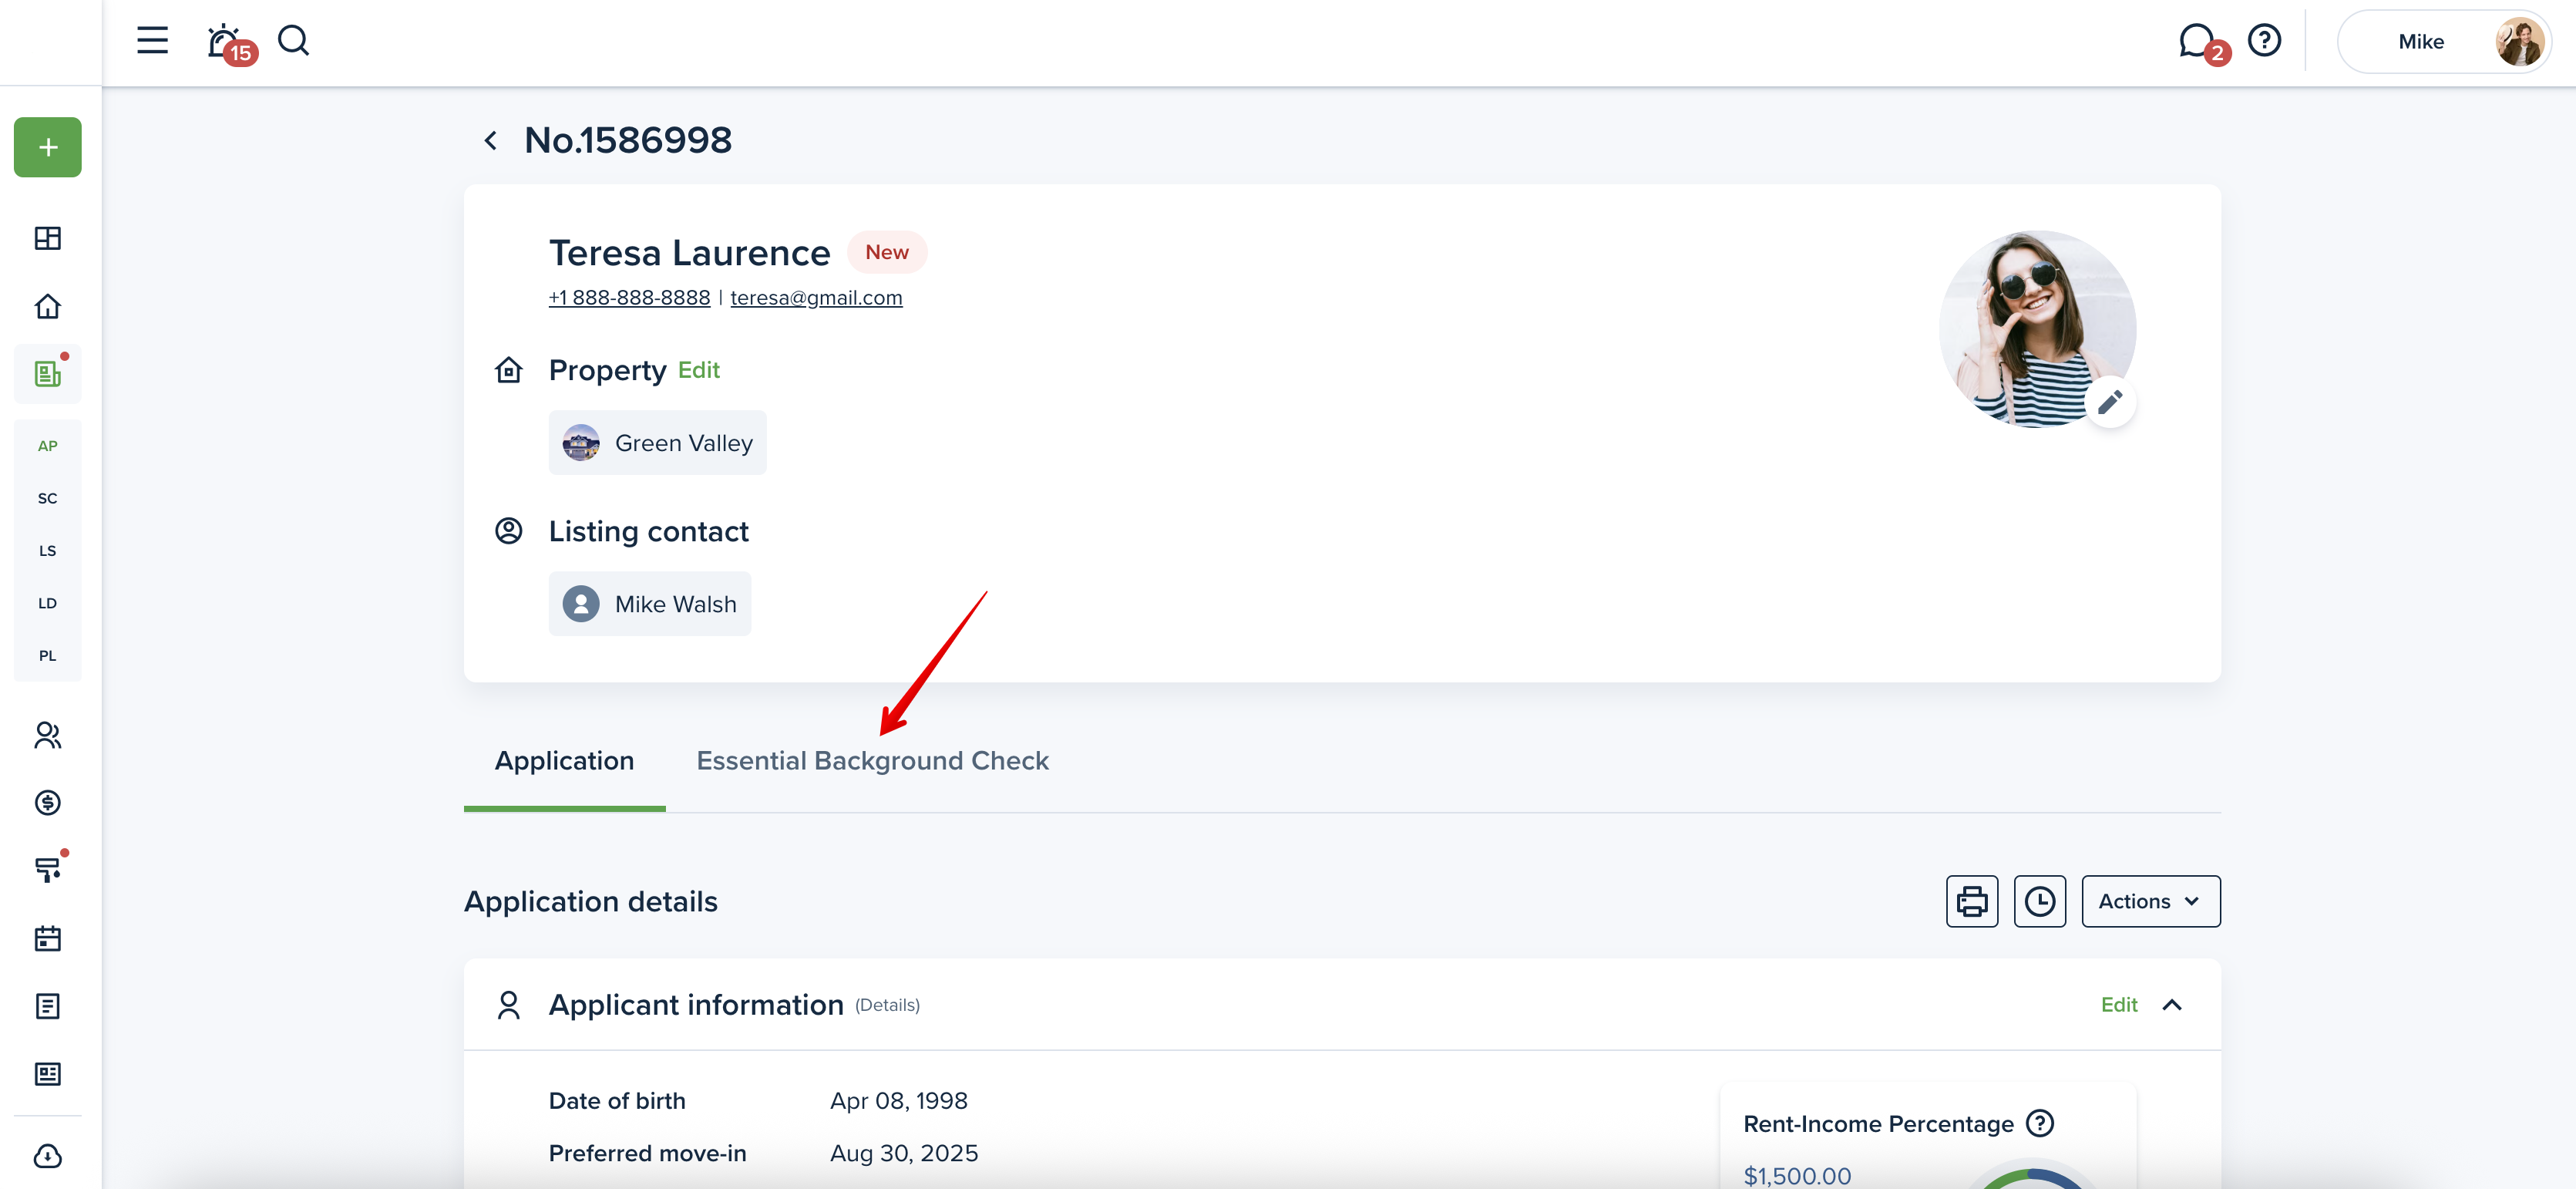This screenshot has width=2576, height=1189.
Task: Click the cloud download icon in sidebar
Action: click(48, 1157)
